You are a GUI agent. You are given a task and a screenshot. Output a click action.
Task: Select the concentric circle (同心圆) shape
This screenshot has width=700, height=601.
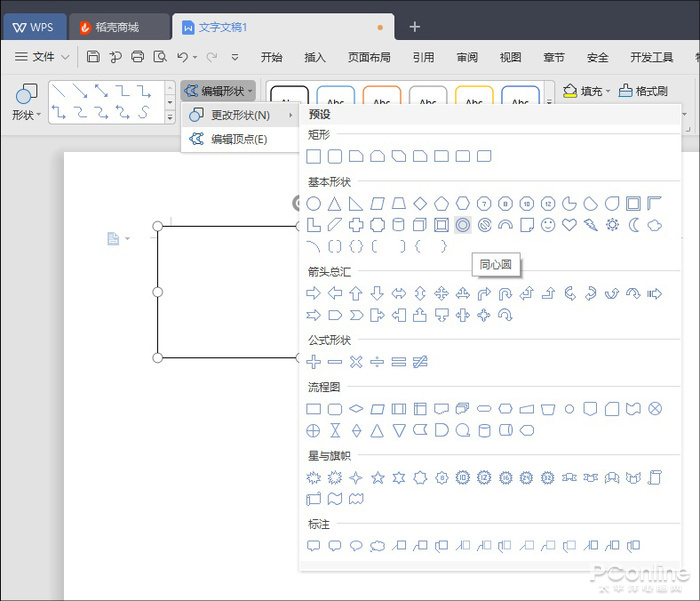click(x=462, y=225)
